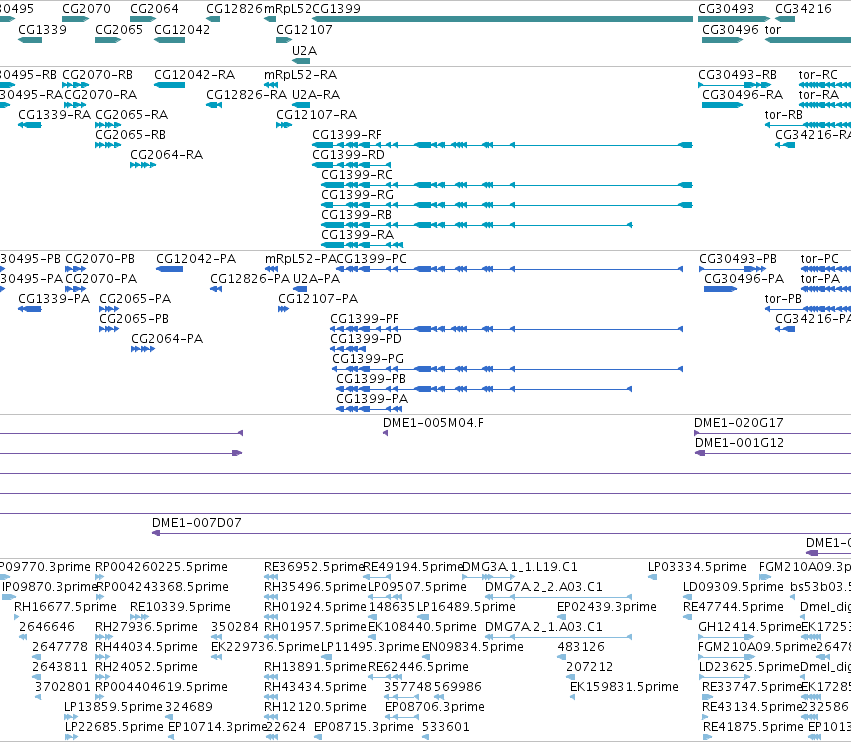Click the U2A gene label
This screenshot has height=742, width=851.
(x=304, y=50)
